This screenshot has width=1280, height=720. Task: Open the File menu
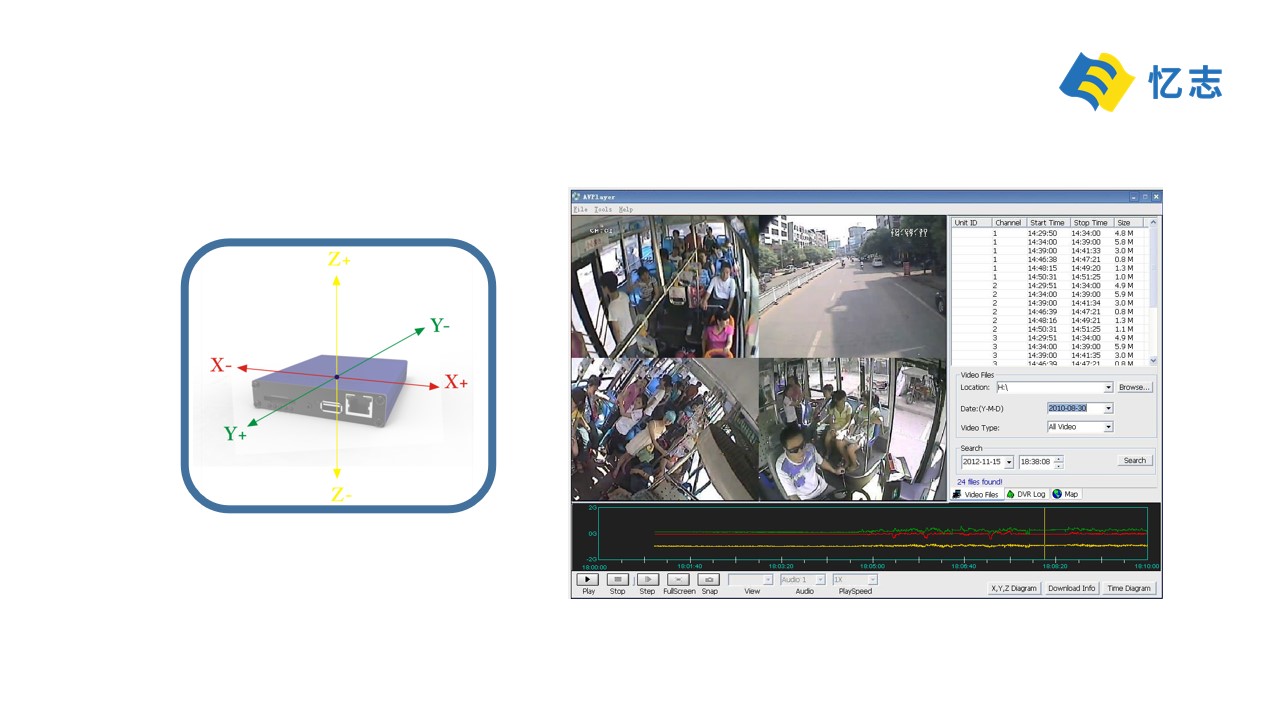pos(580,210)
